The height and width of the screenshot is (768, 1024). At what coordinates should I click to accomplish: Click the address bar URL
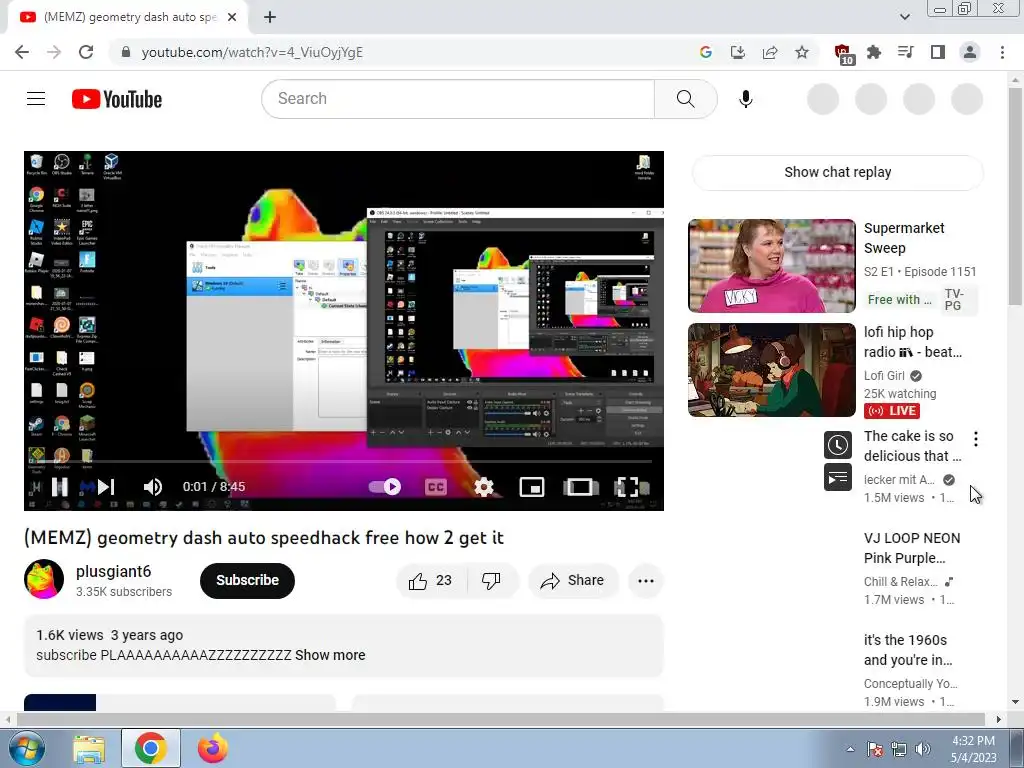(x=251, y=52)
